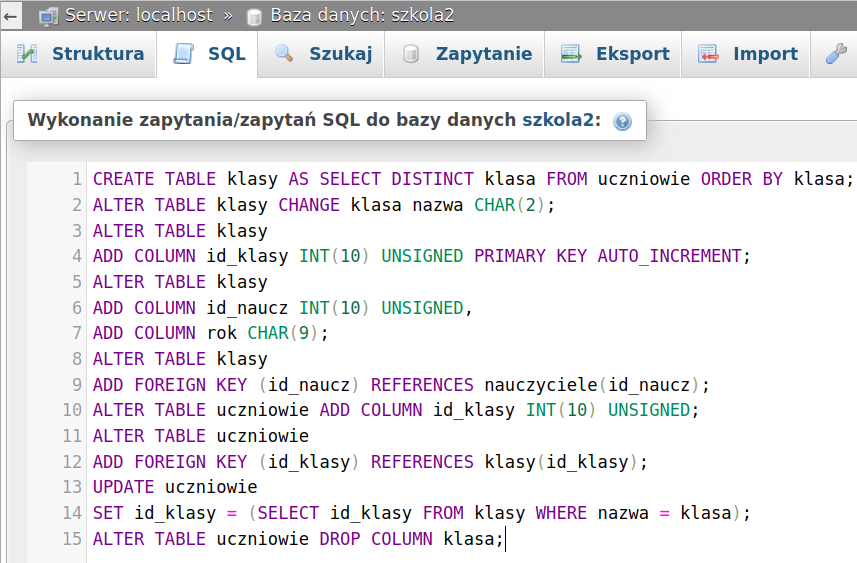Image resolution: width=857 pixels, height=563 pixels.
Task: Click line 13 UPDATE uczniowie text
Action: [175, 487]
